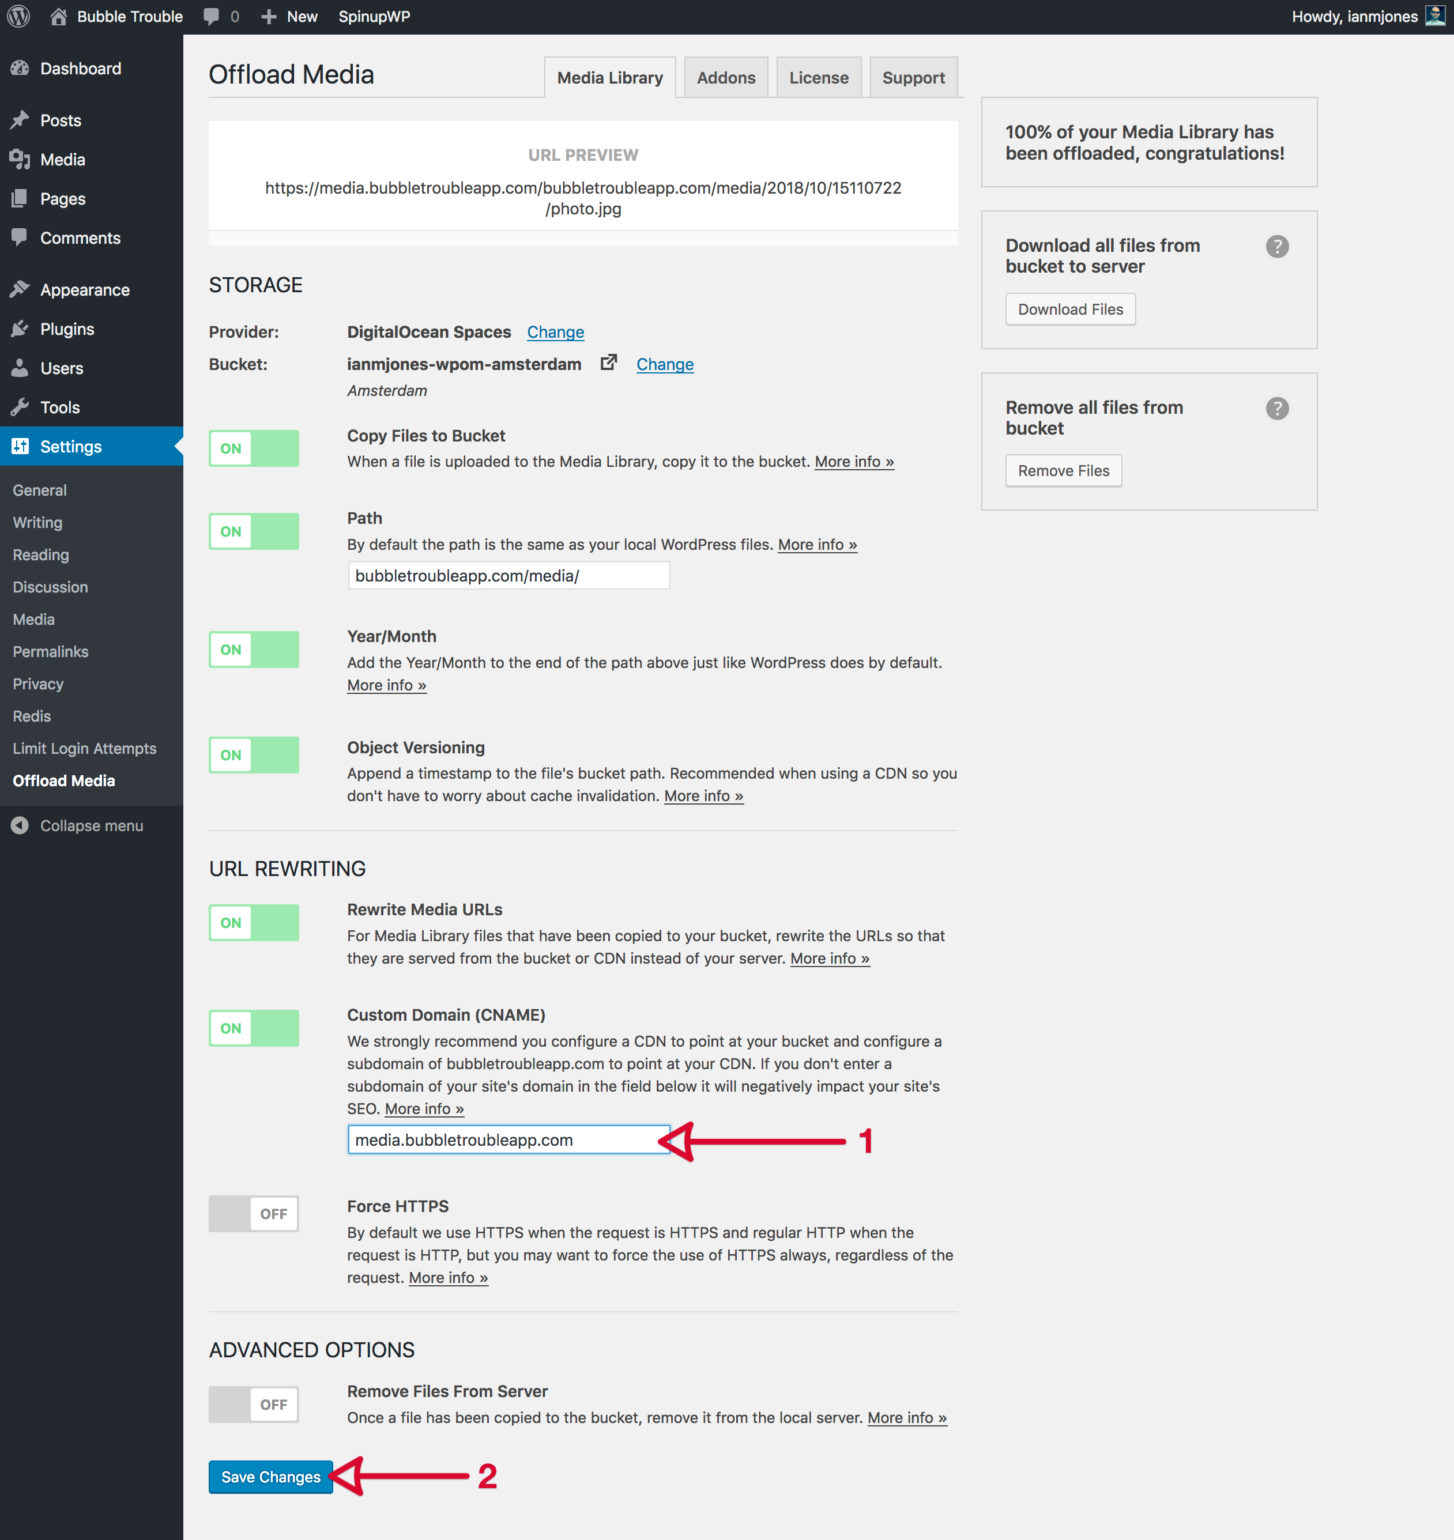Toggle Rewrite Media URLs switch
Screen dimensions: 1454x1540
click(254, 922)
